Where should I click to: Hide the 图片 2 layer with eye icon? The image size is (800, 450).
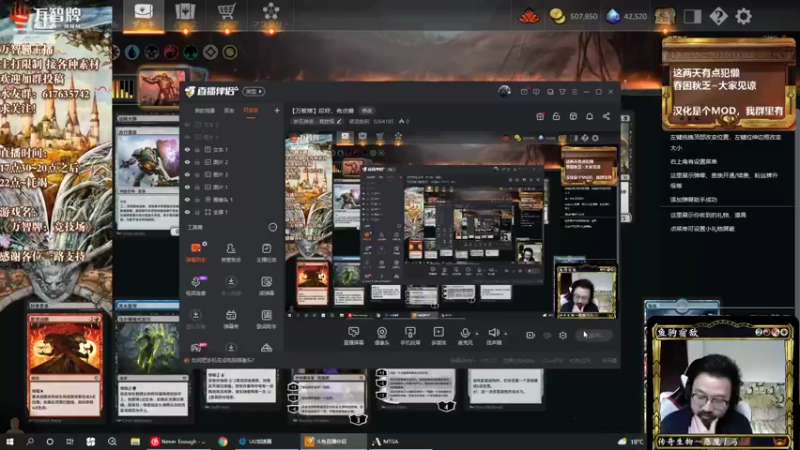coord(187,162)
